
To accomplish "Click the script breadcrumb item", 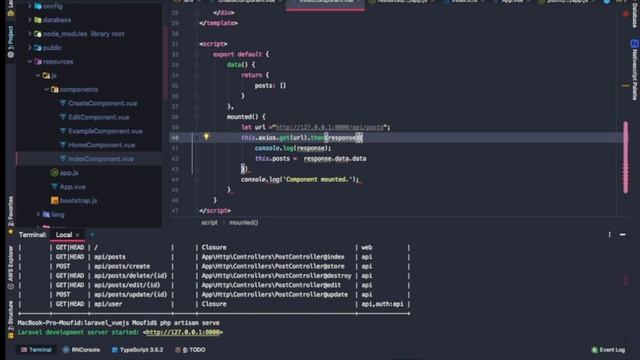I will pos(209,222).
